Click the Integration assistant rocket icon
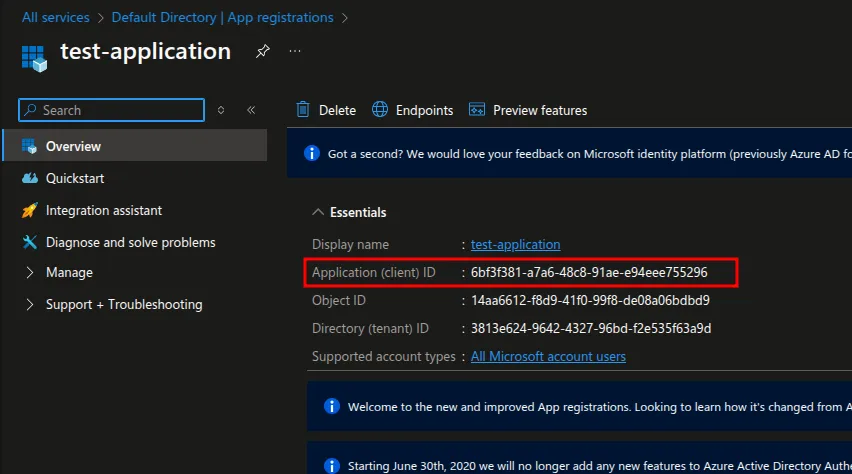The image size is (852, 474). point(29,210)
